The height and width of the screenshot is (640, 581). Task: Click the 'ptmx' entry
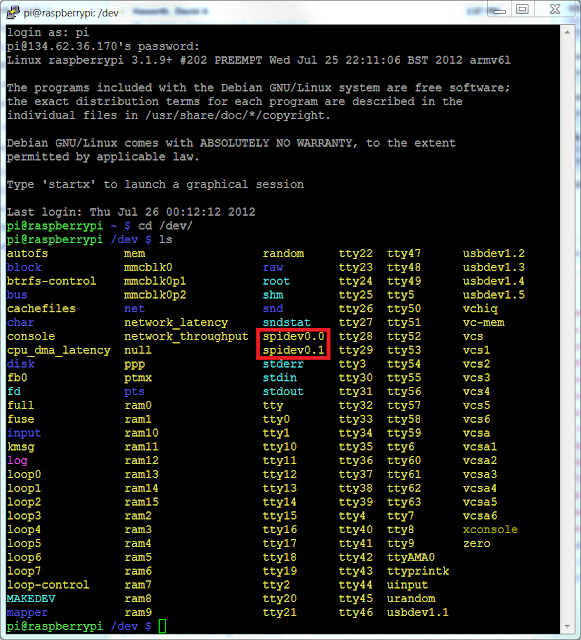coord(138,378)
